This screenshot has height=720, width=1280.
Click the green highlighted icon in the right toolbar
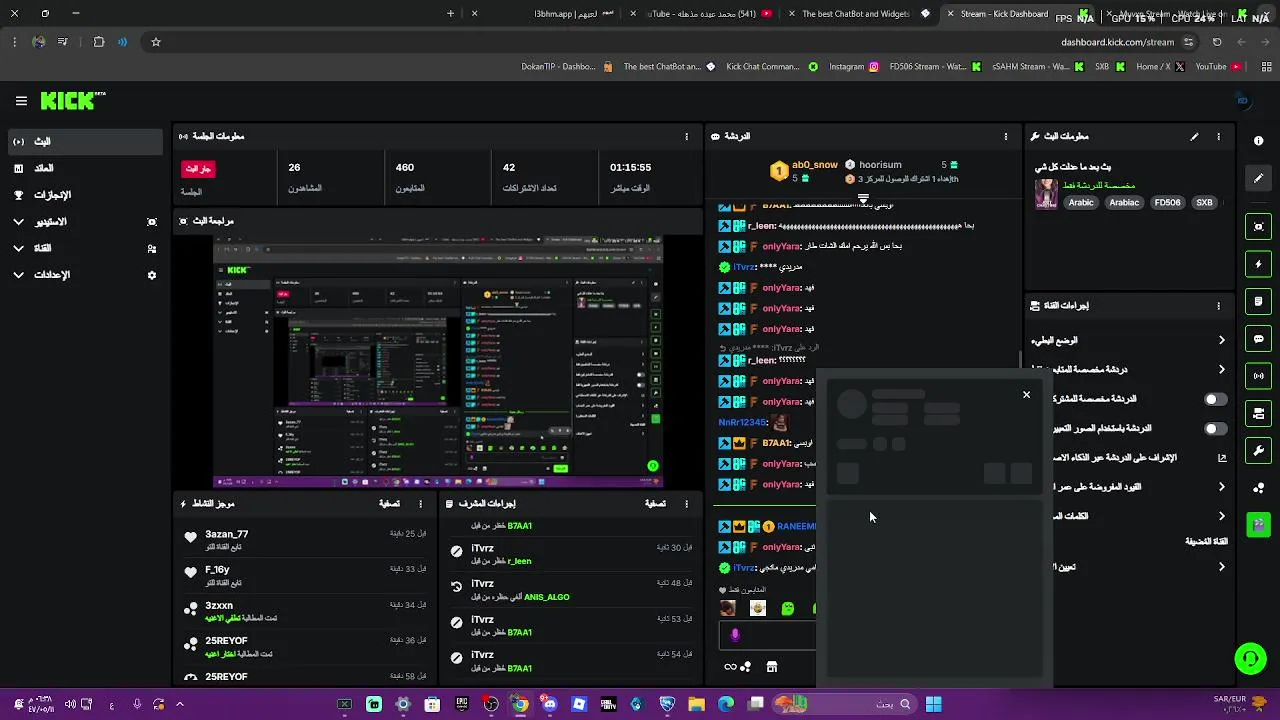(1259, 524)
